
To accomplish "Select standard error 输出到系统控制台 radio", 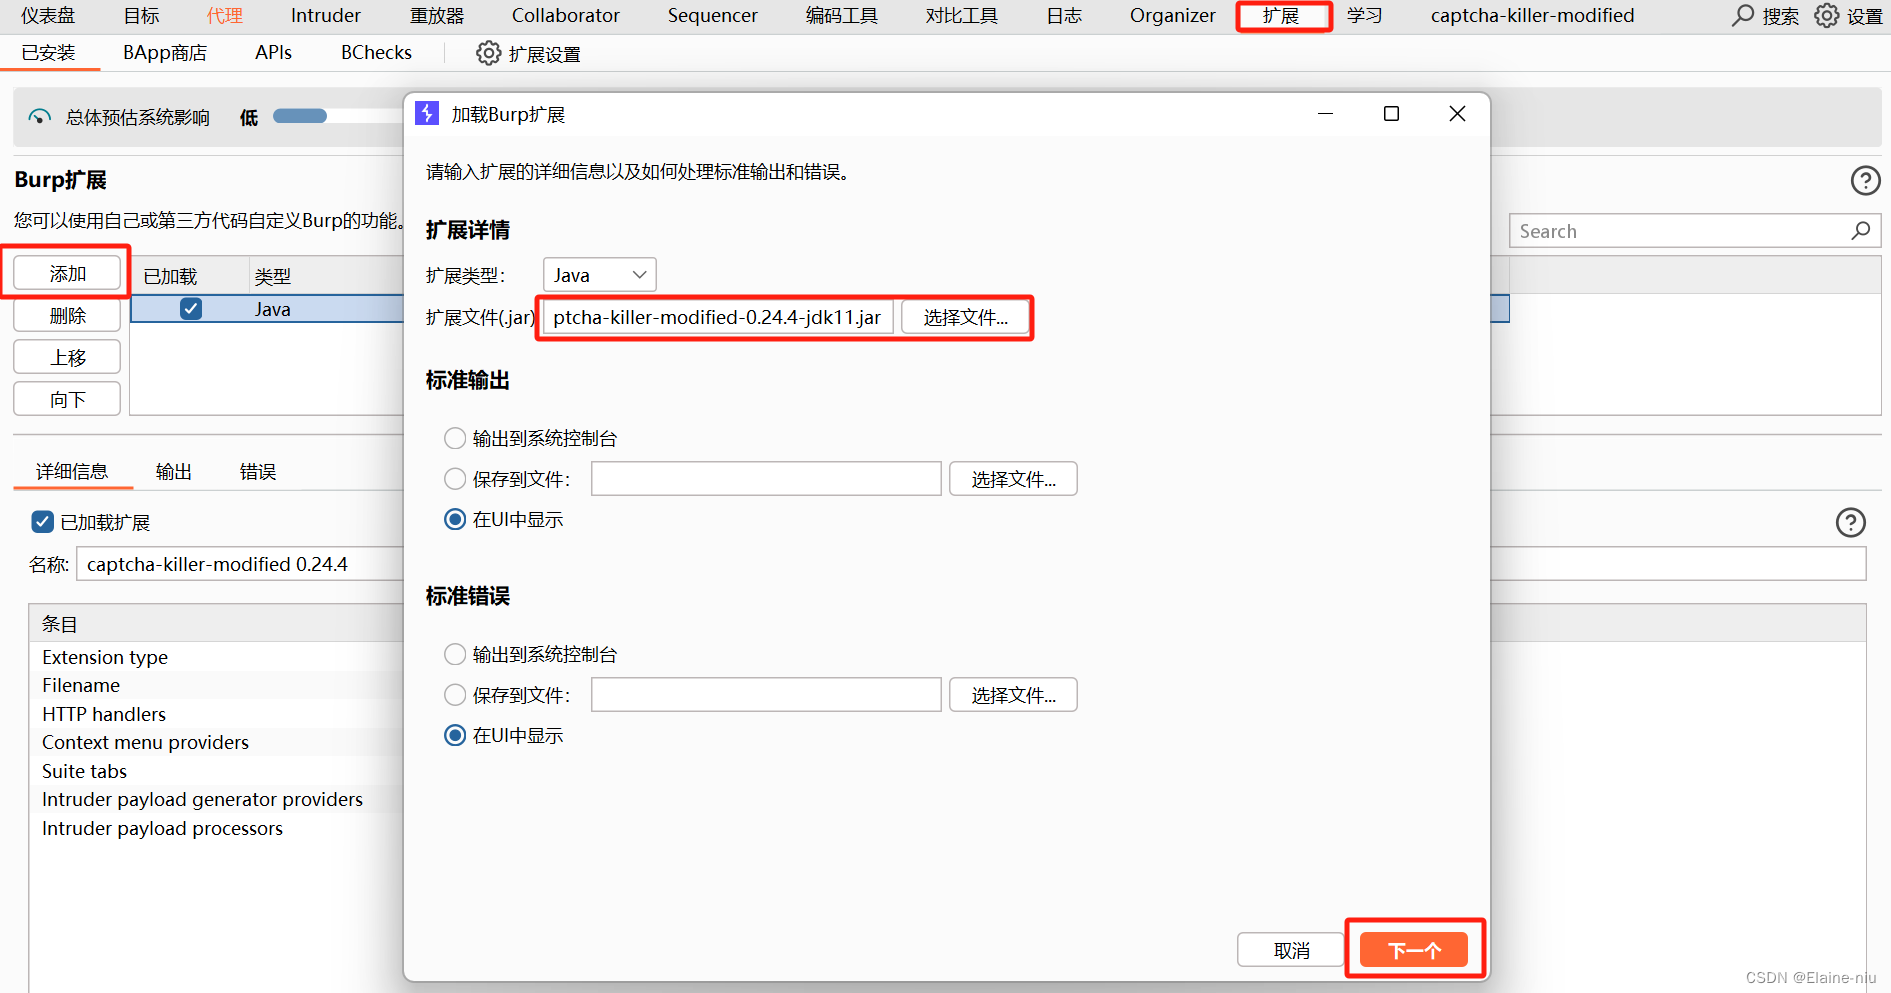I will [455, 654].
